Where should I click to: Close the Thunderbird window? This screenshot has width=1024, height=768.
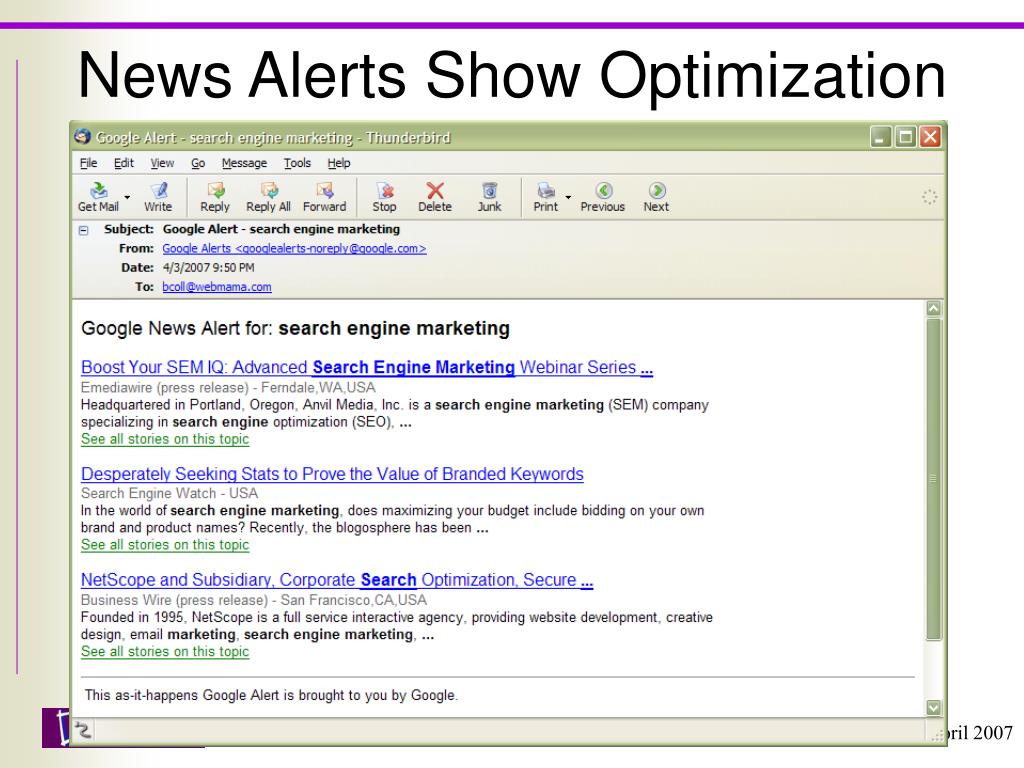[930, 136]
